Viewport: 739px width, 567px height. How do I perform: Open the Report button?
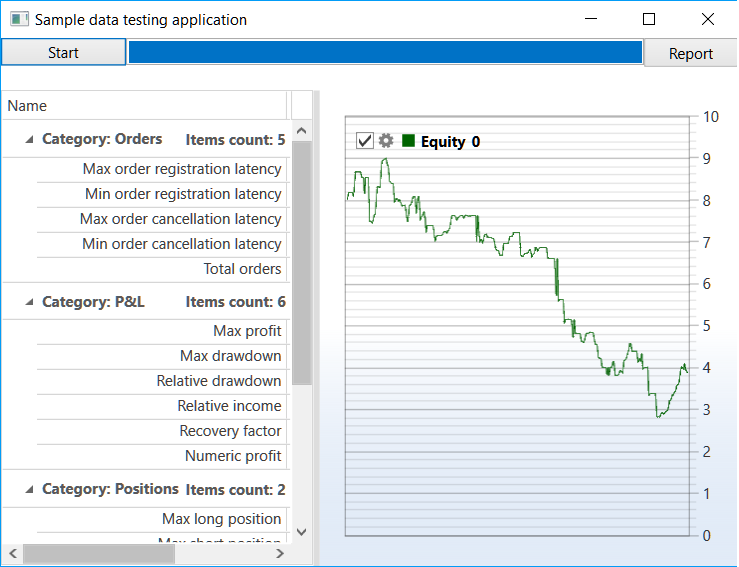pos(690,54)
